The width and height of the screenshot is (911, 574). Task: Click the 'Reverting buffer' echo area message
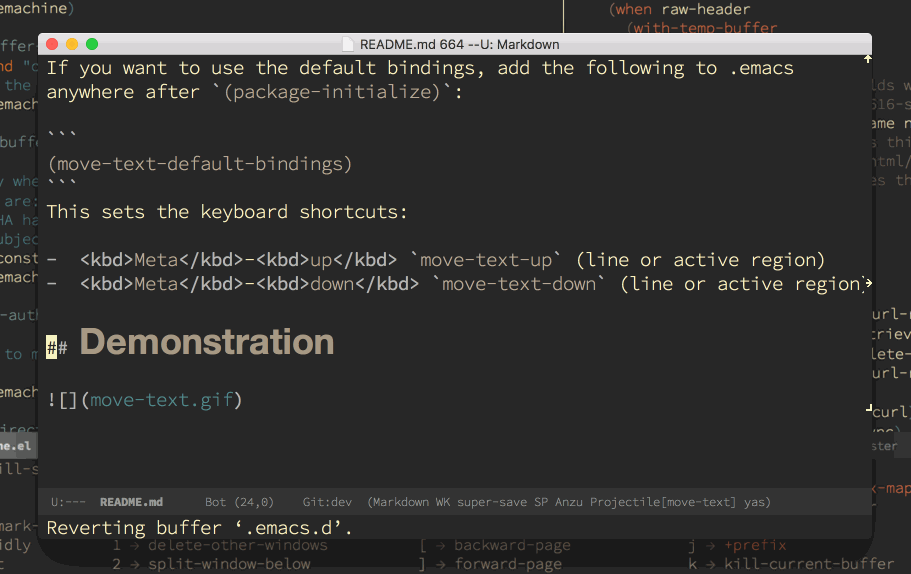[x=199, y=528]
